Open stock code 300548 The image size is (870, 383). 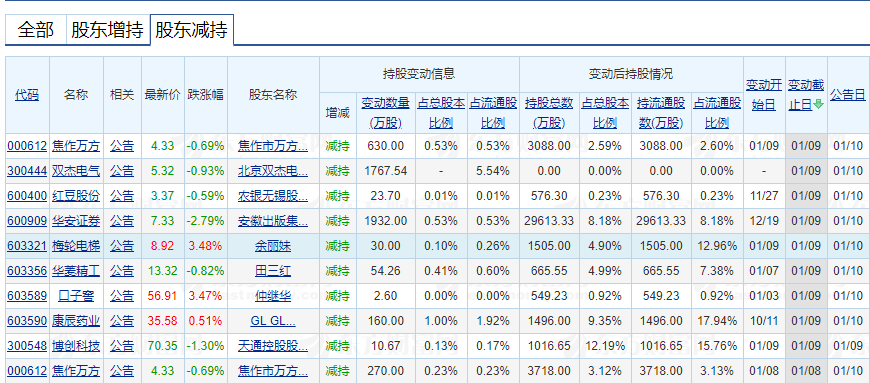[x=27, y=346]
